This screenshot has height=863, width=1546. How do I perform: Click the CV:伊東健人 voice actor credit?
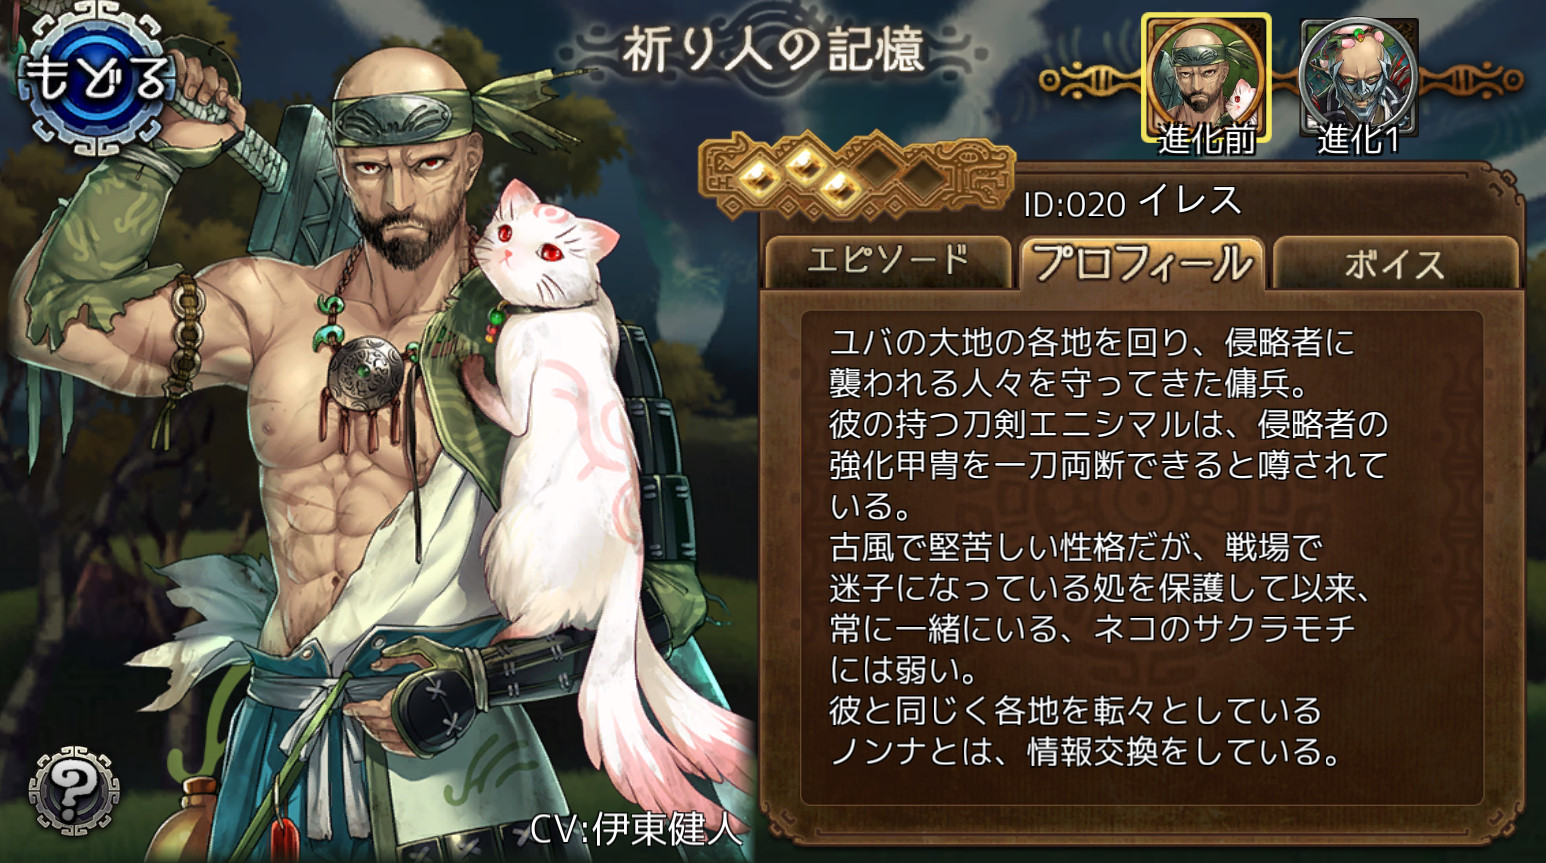(636, 829)
